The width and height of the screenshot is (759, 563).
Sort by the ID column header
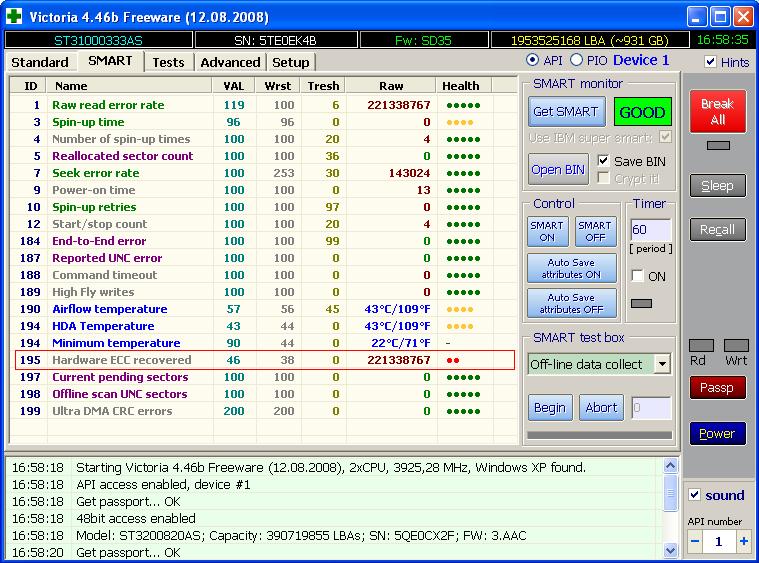[x=30, y=86]
